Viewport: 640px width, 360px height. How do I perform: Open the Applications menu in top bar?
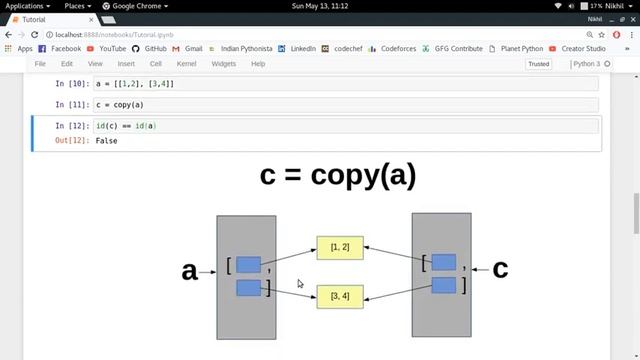coord(27,6)
